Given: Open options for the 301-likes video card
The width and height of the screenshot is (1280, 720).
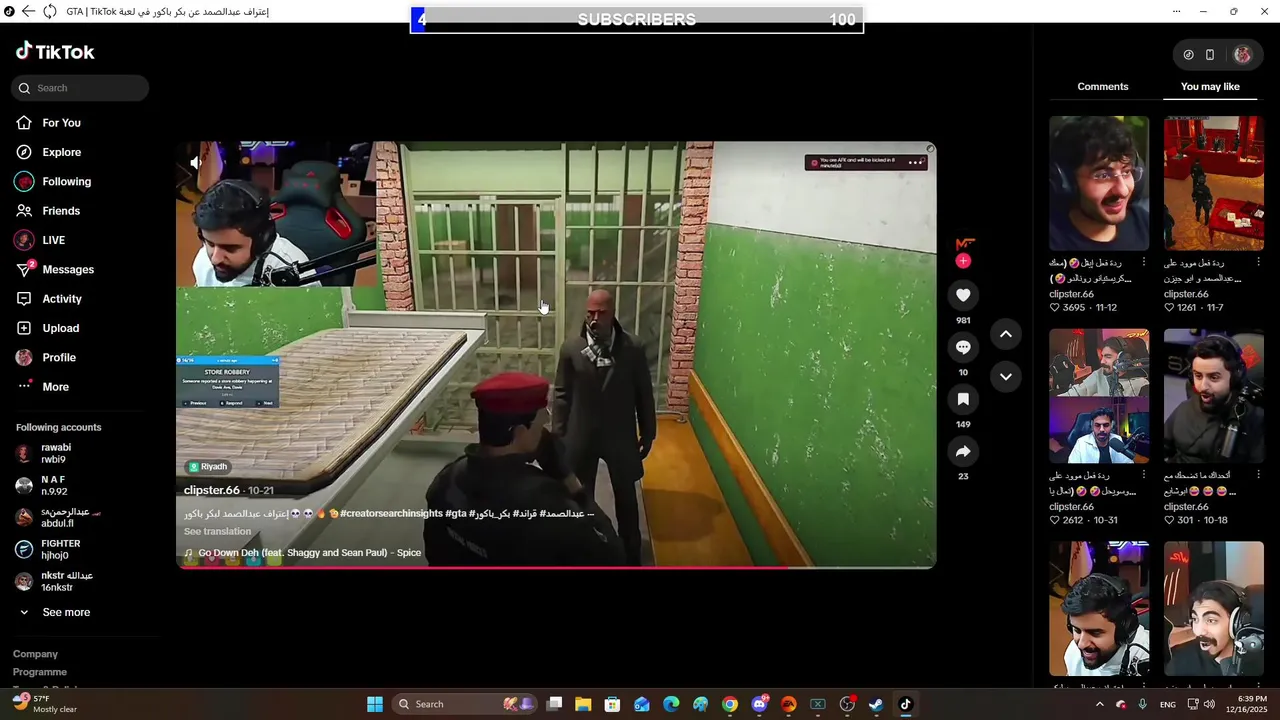Looking at the screenshot, I should 1259,475.
